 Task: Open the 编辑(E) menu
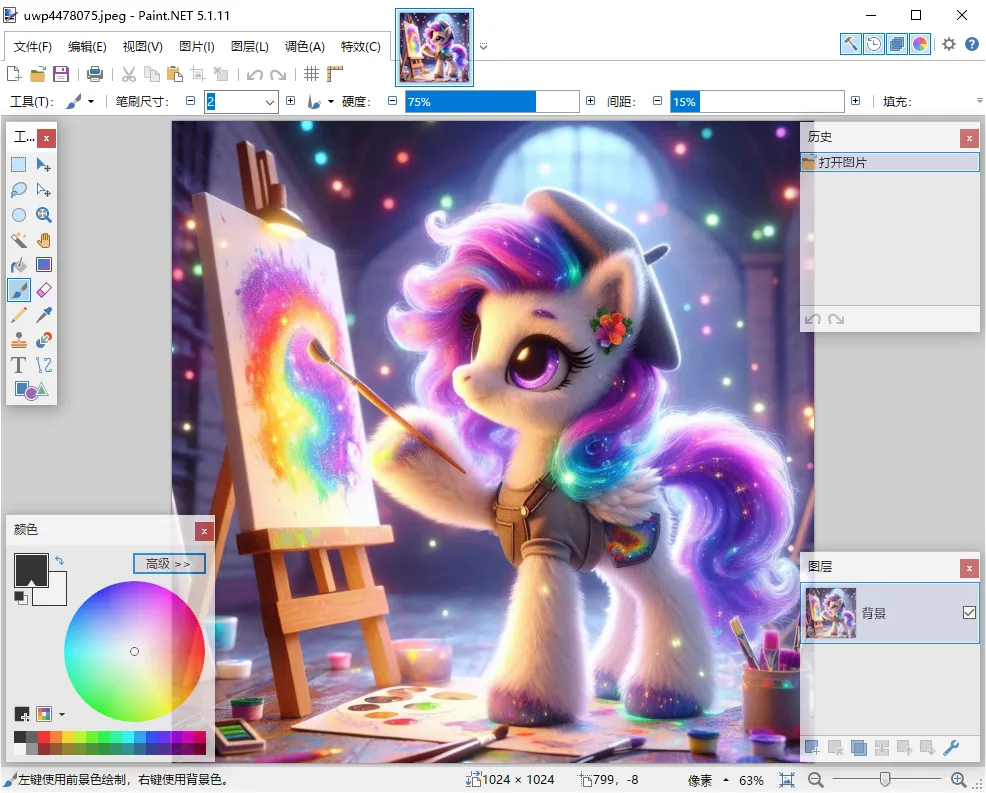87,47
